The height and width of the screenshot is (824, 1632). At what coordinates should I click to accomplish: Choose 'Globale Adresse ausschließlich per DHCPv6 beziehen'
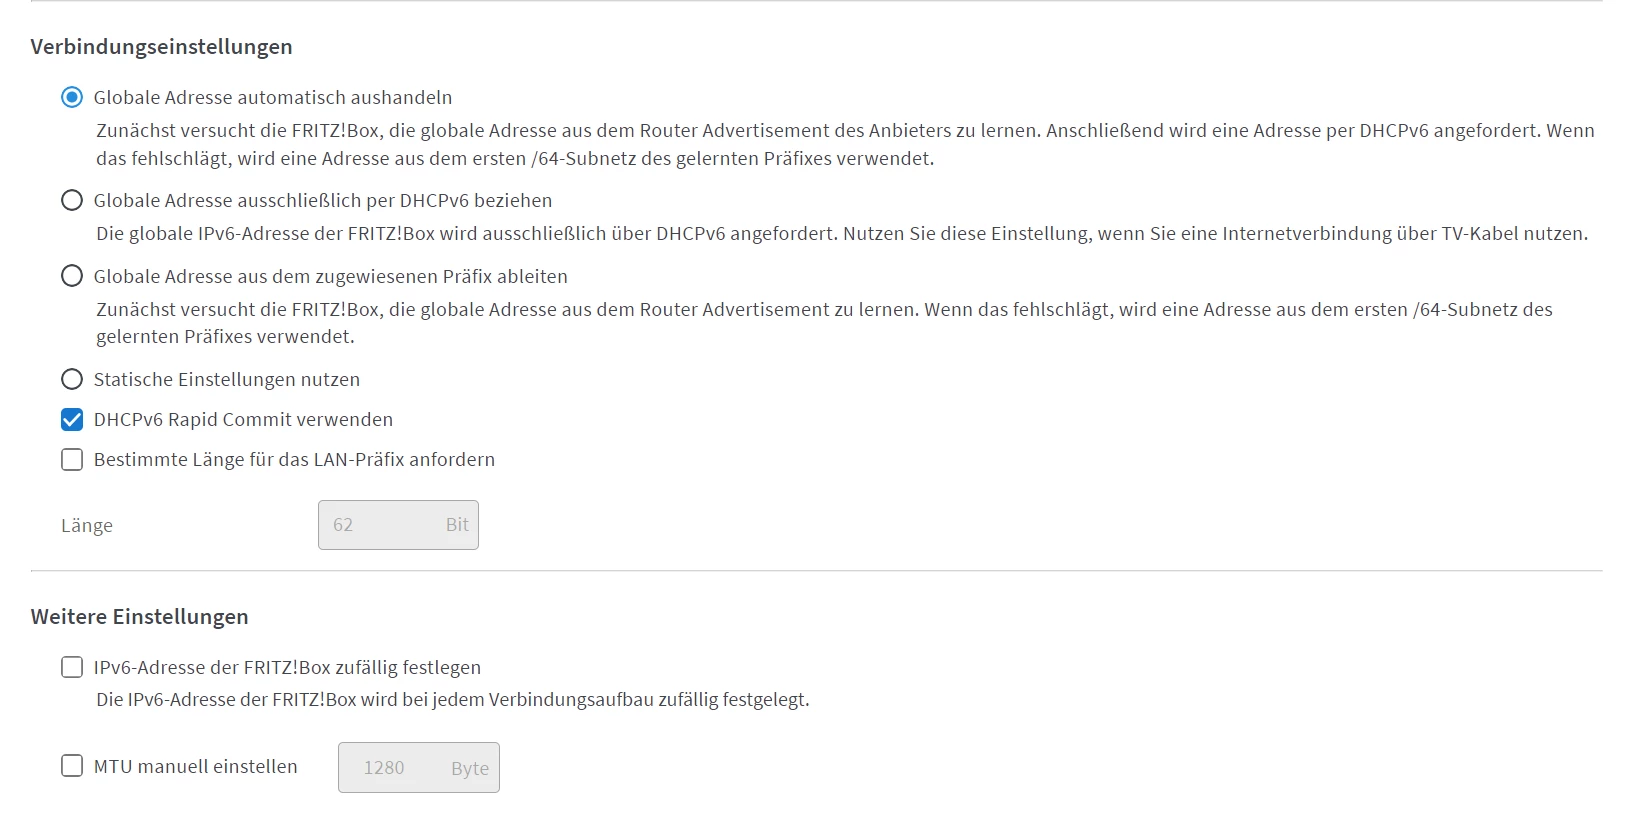(72, 200)
